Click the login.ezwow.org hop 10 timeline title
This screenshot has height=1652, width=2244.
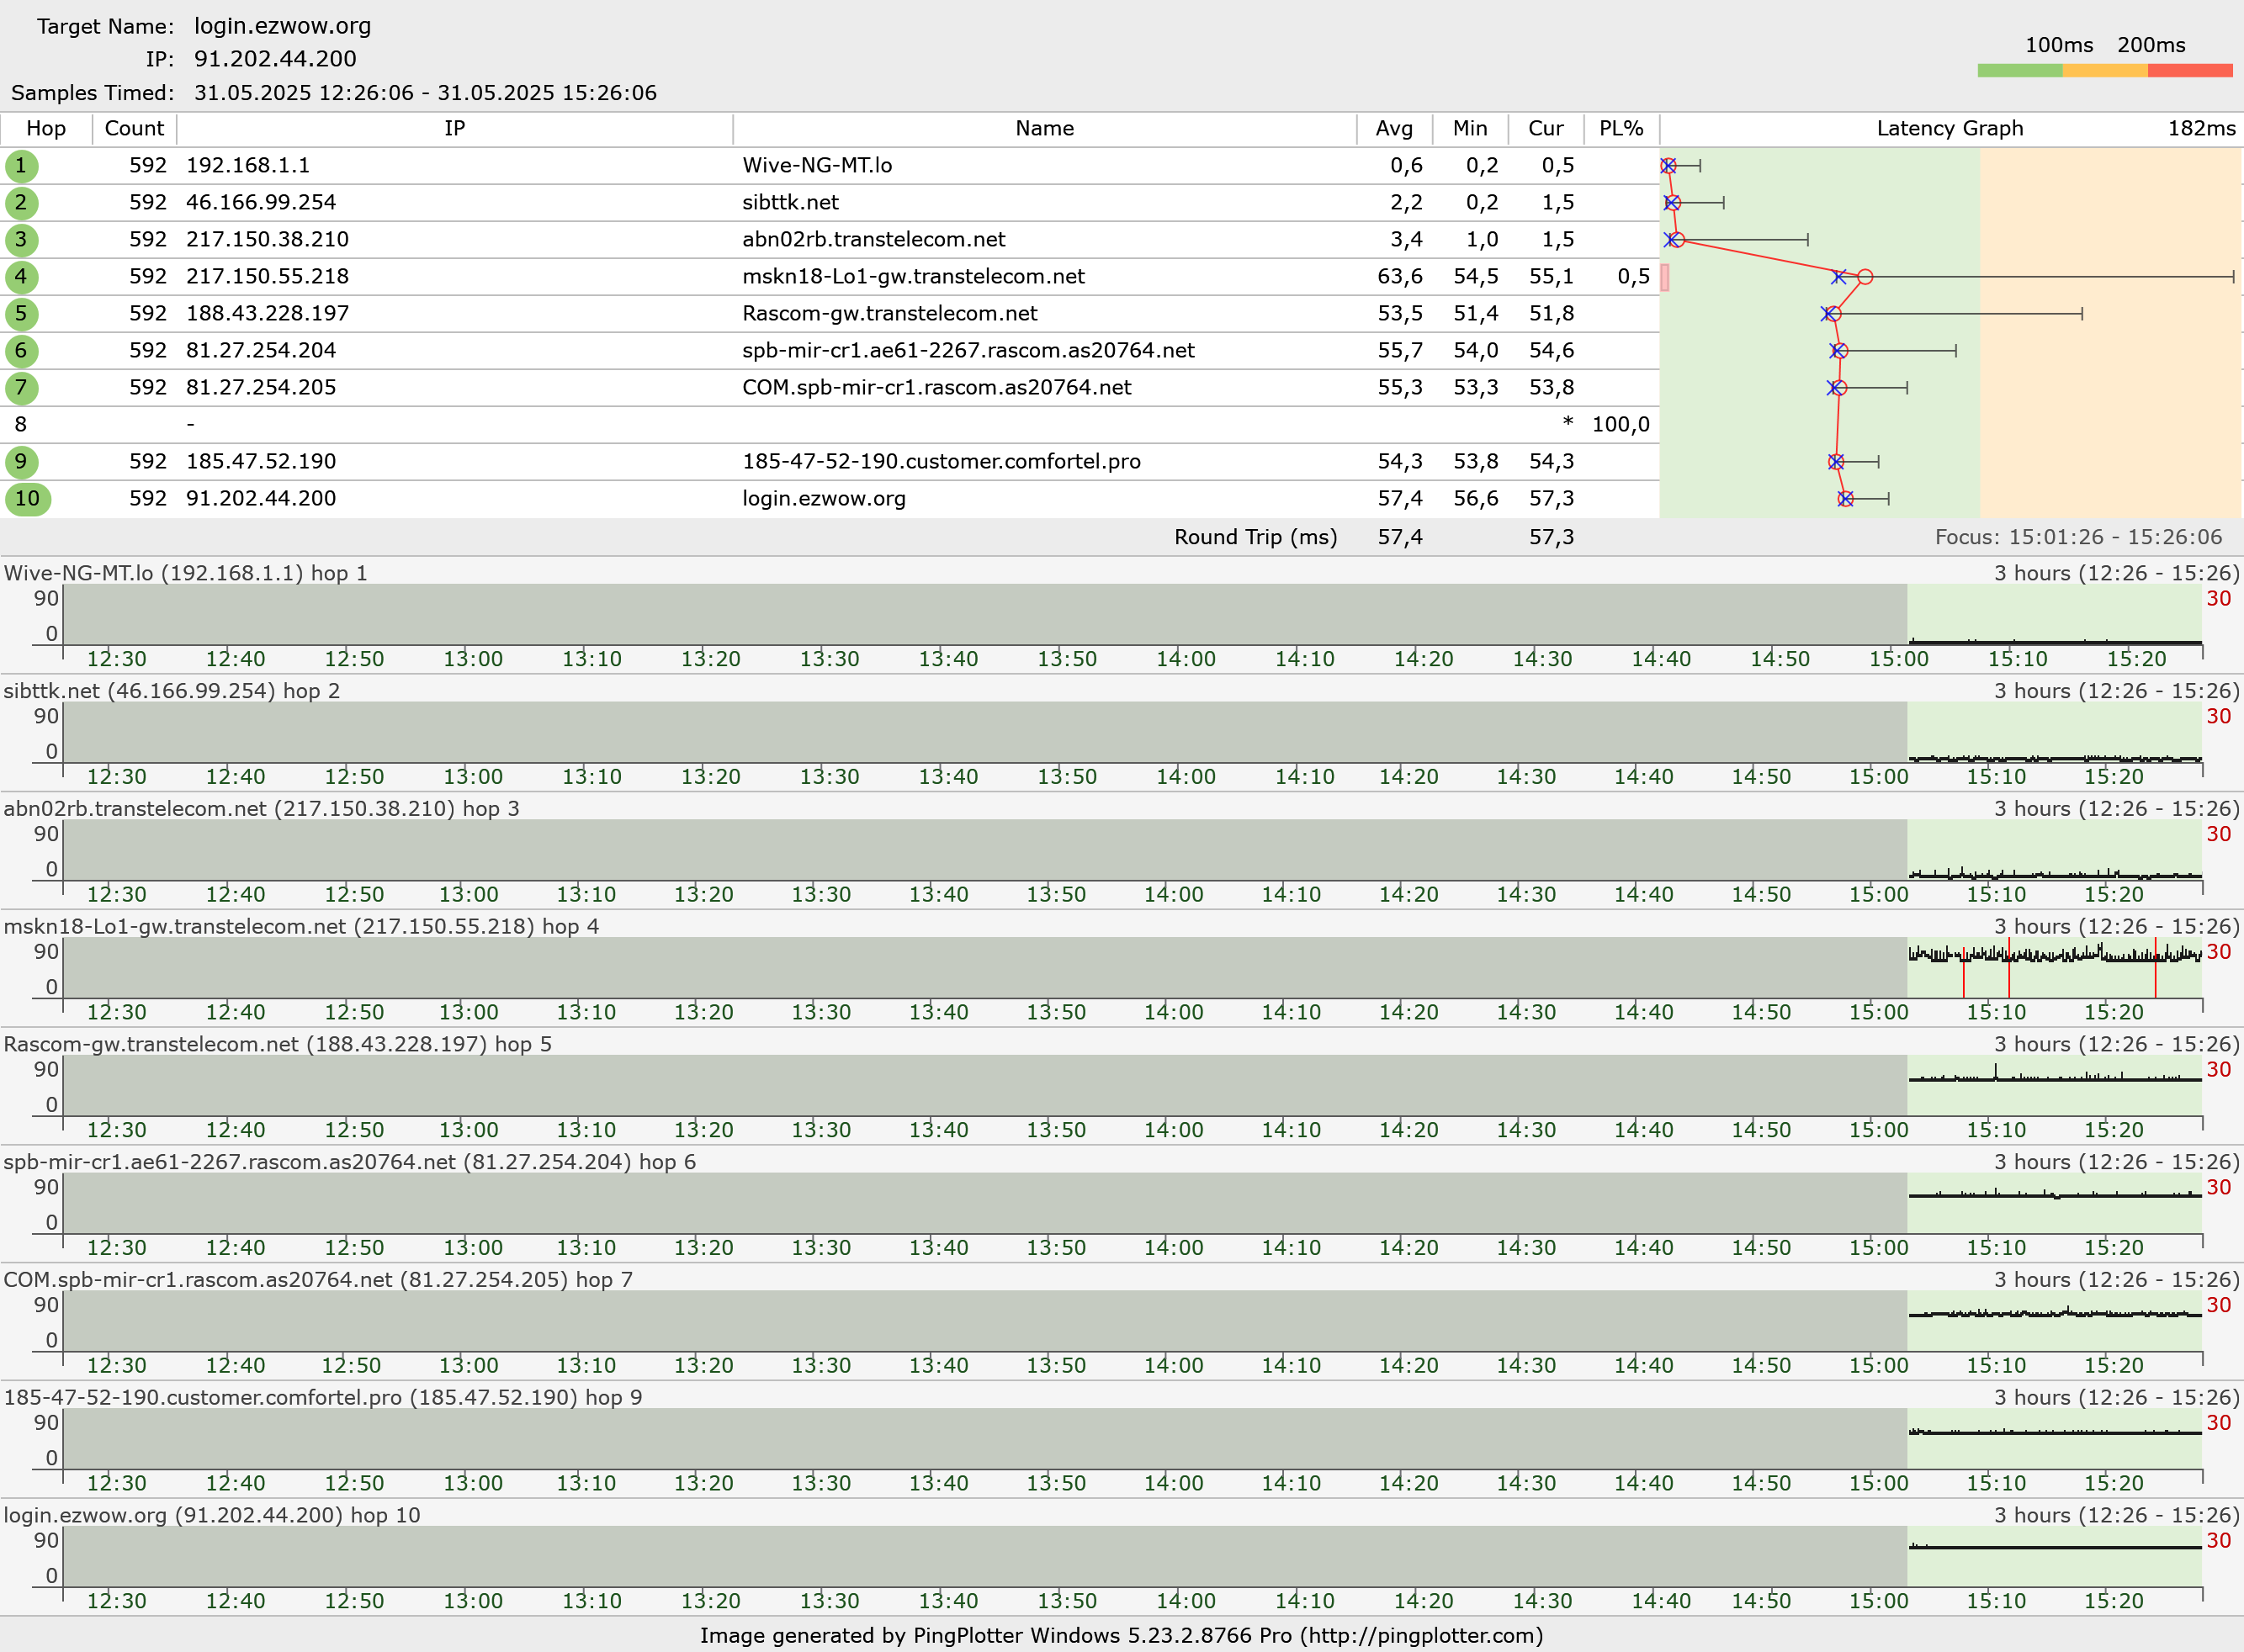[x=212, y=1516]
